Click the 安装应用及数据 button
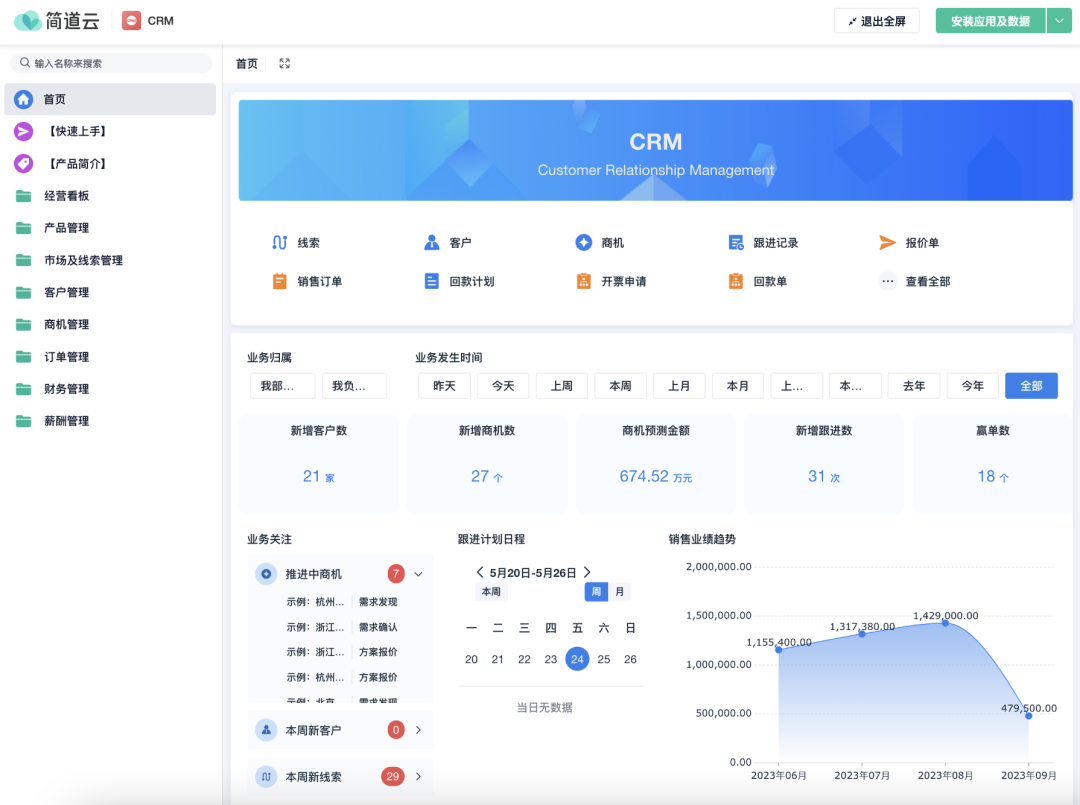1080x805 pixels. tap(990, 21)
